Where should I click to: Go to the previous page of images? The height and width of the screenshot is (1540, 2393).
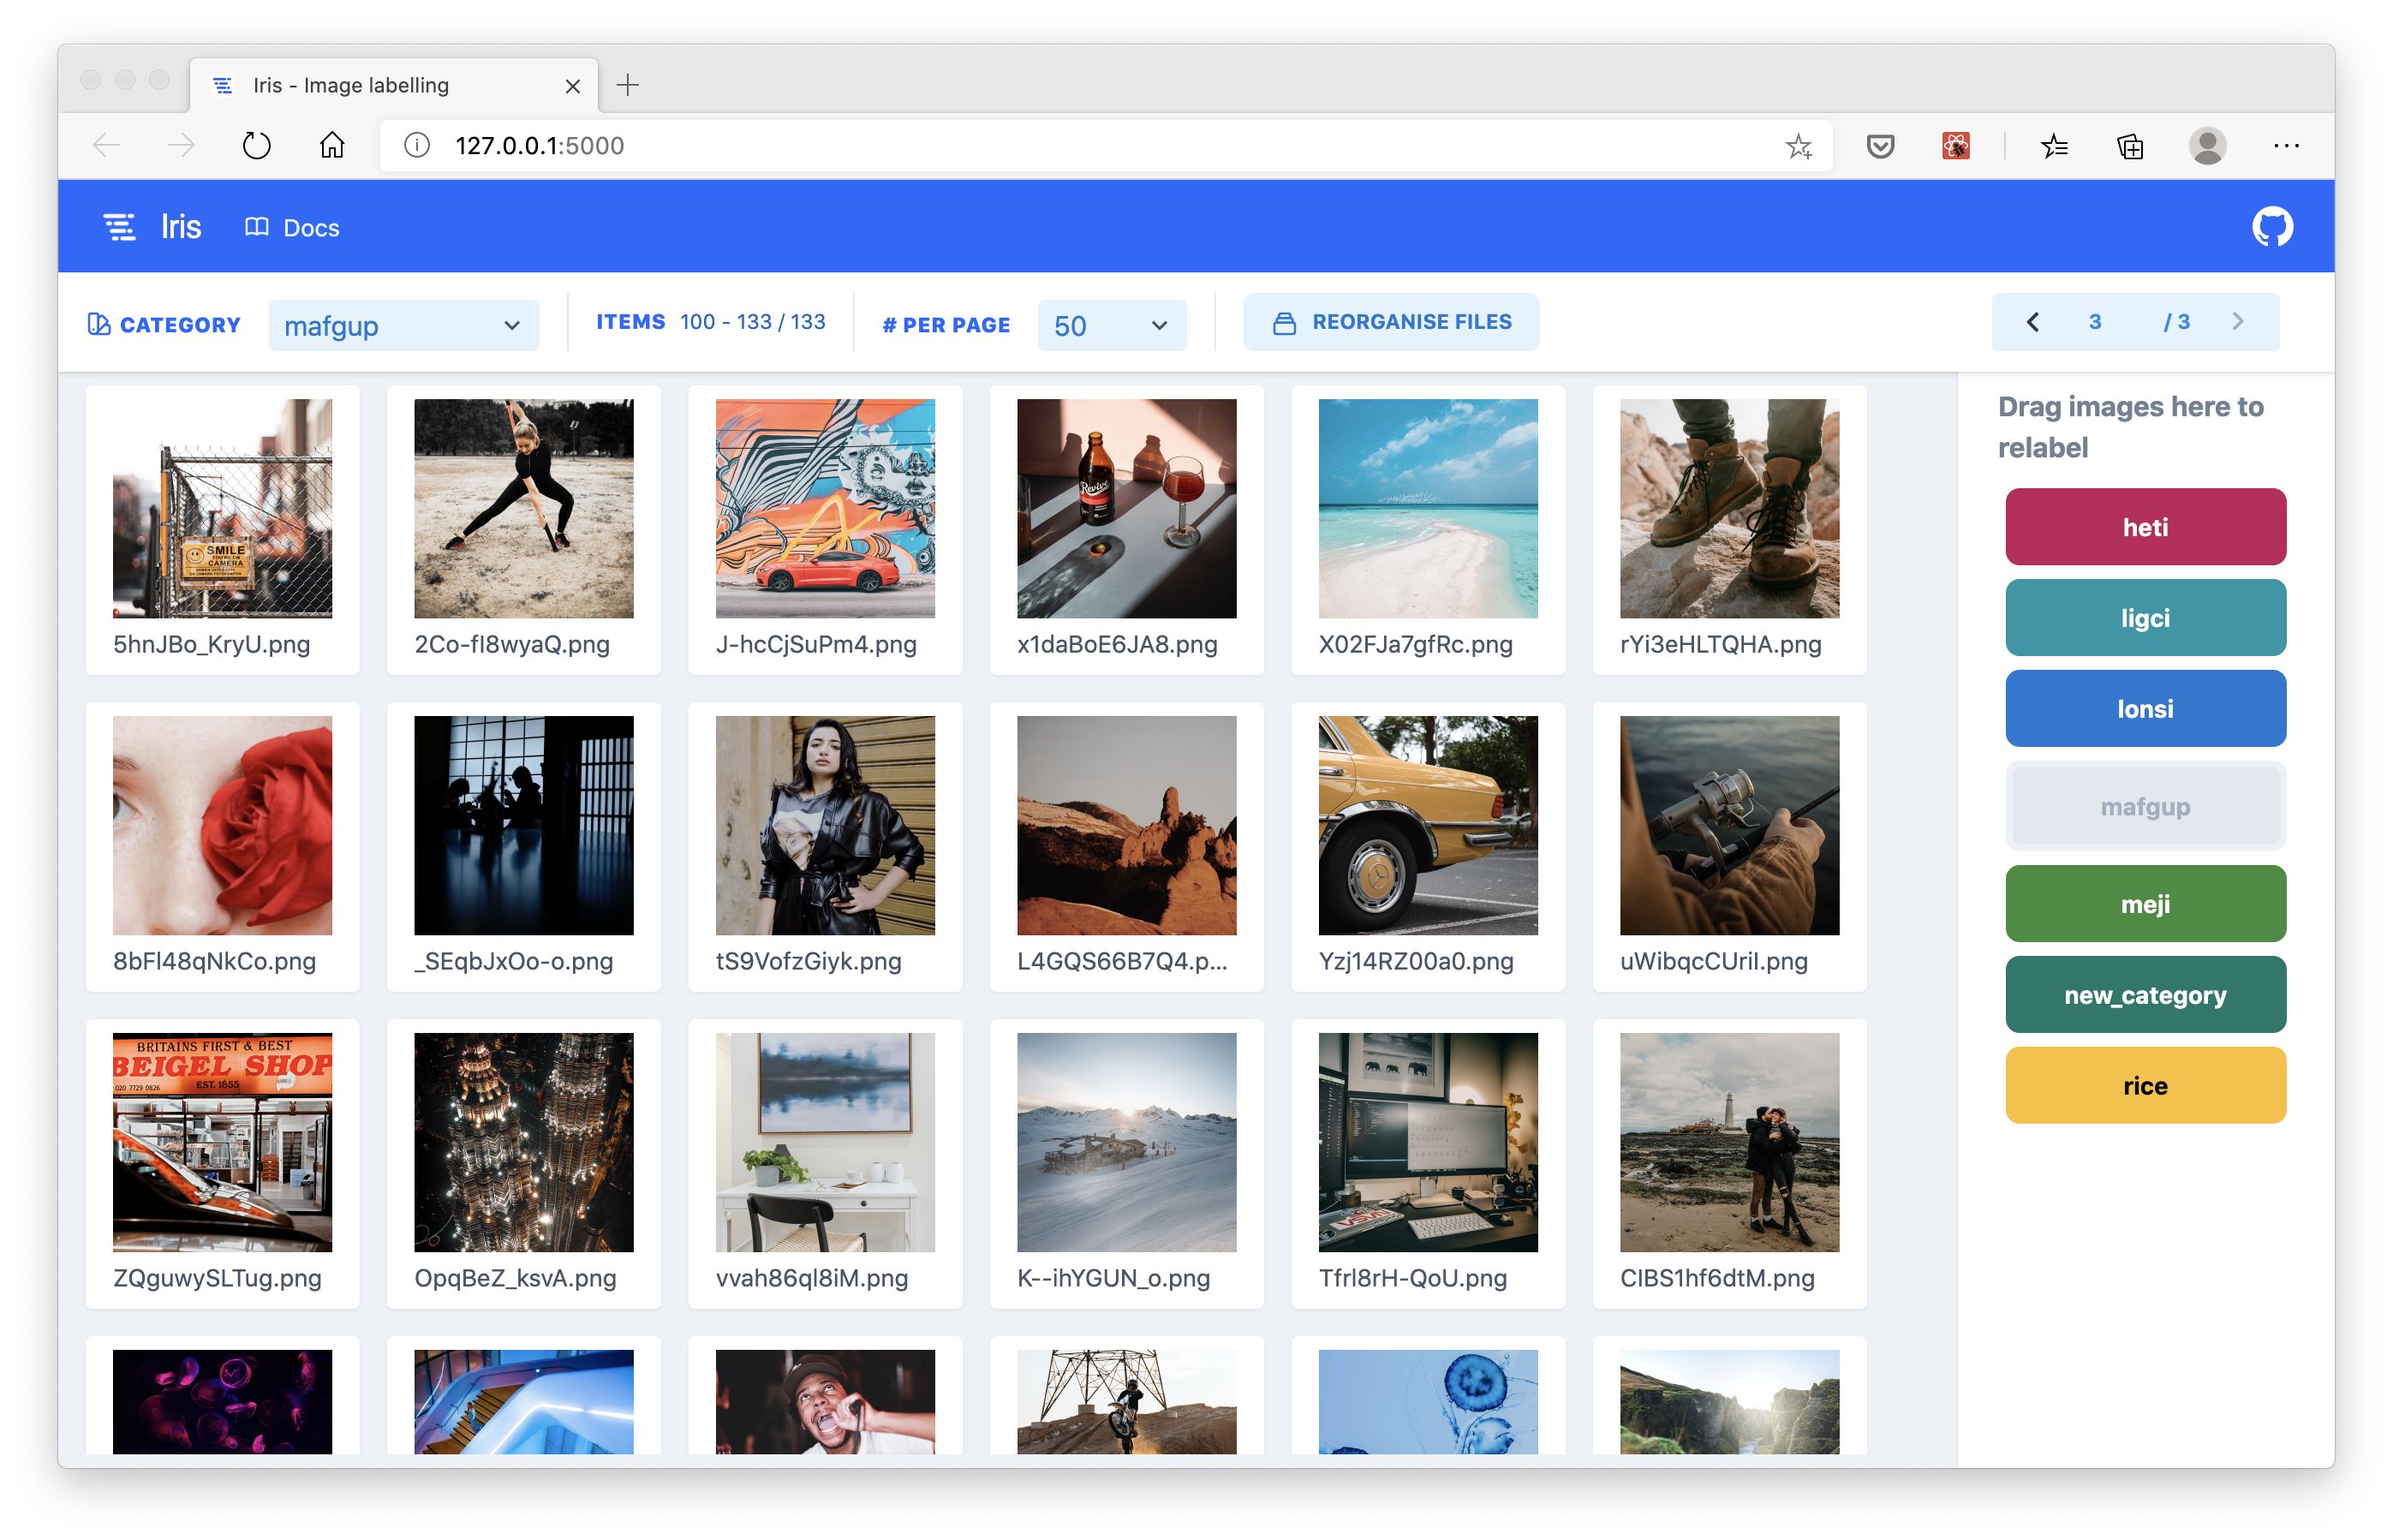click(x=2032, y=322)
